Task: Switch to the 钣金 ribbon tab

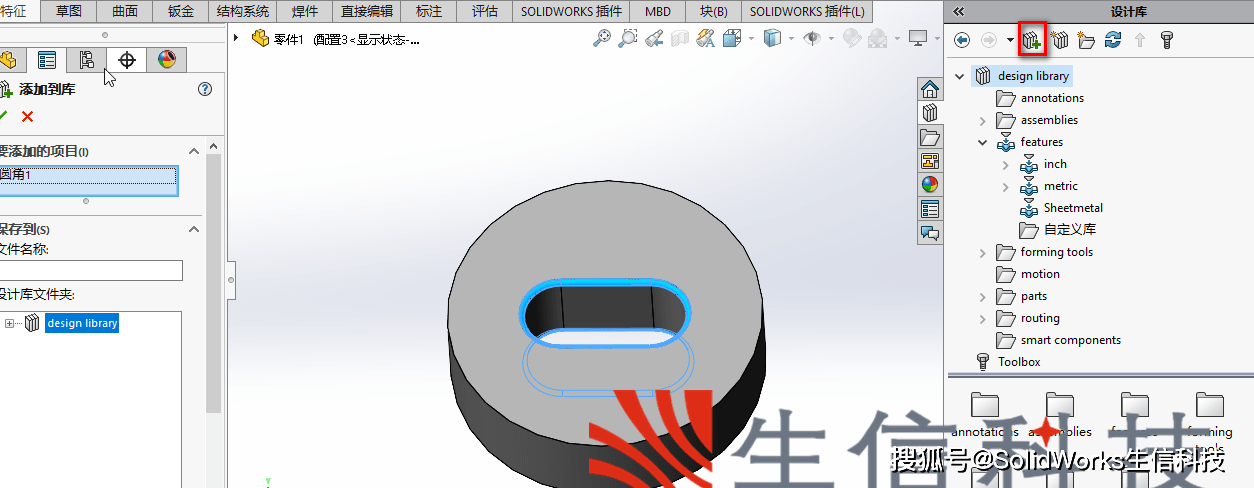Action: (181, 12)
